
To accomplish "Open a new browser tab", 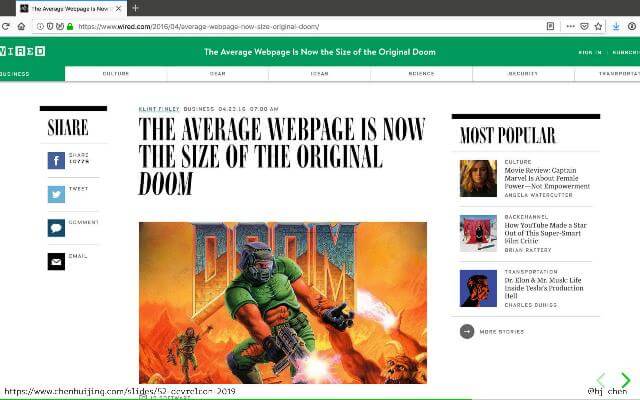I will point(135,8).
